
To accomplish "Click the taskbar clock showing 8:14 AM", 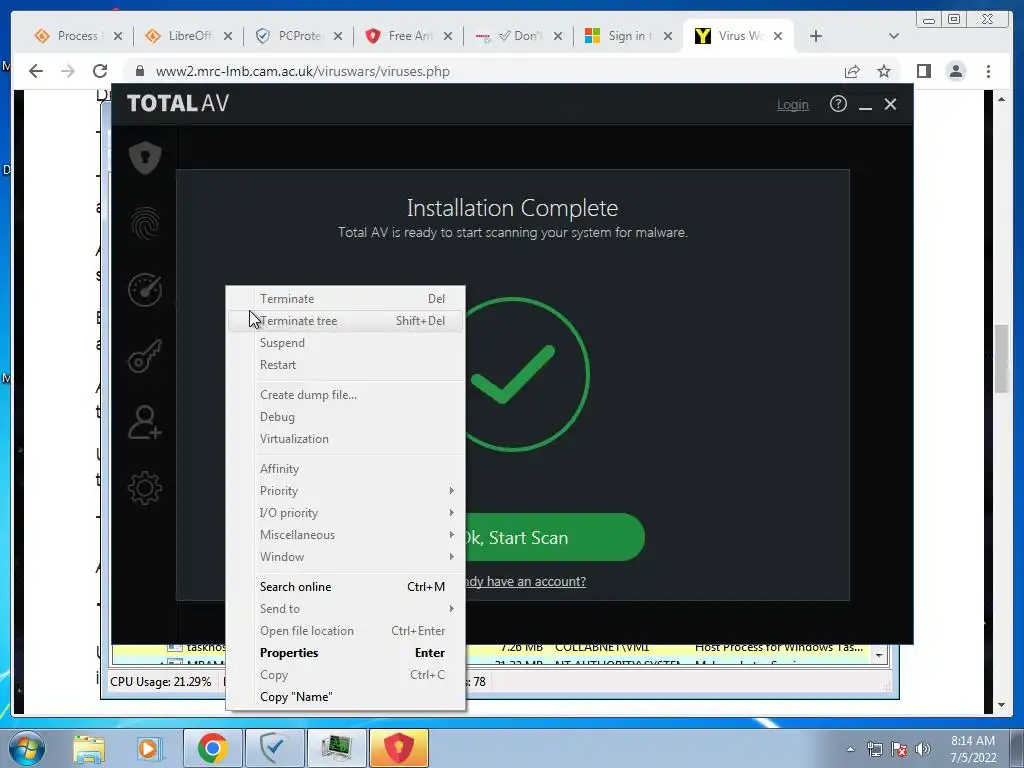I will 973,749.
